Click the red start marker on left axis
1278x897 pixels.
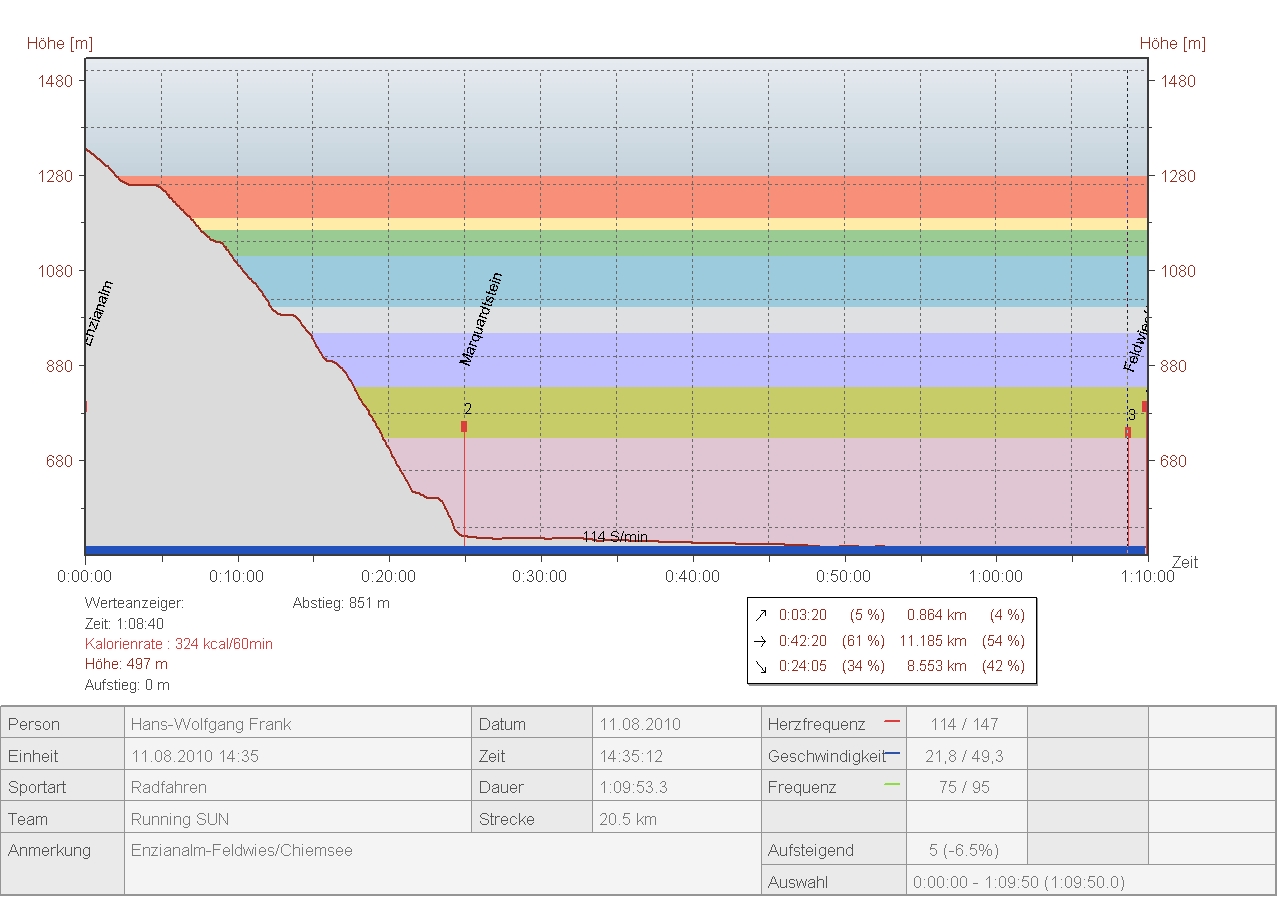(86, 406)
